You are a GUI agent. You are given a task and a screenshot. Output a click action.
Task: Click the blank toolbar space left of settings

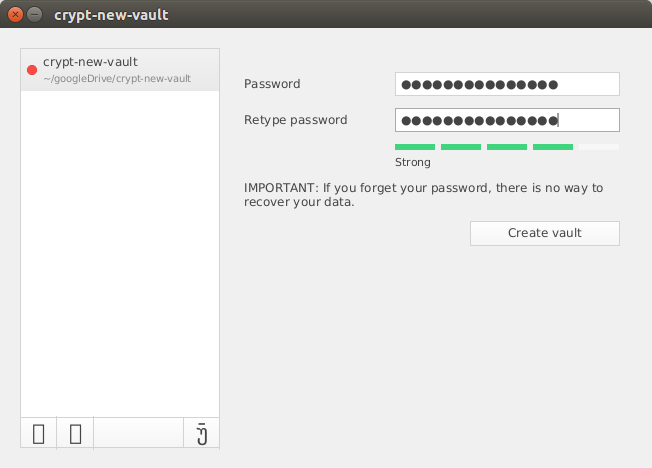(x=138, y=434)
